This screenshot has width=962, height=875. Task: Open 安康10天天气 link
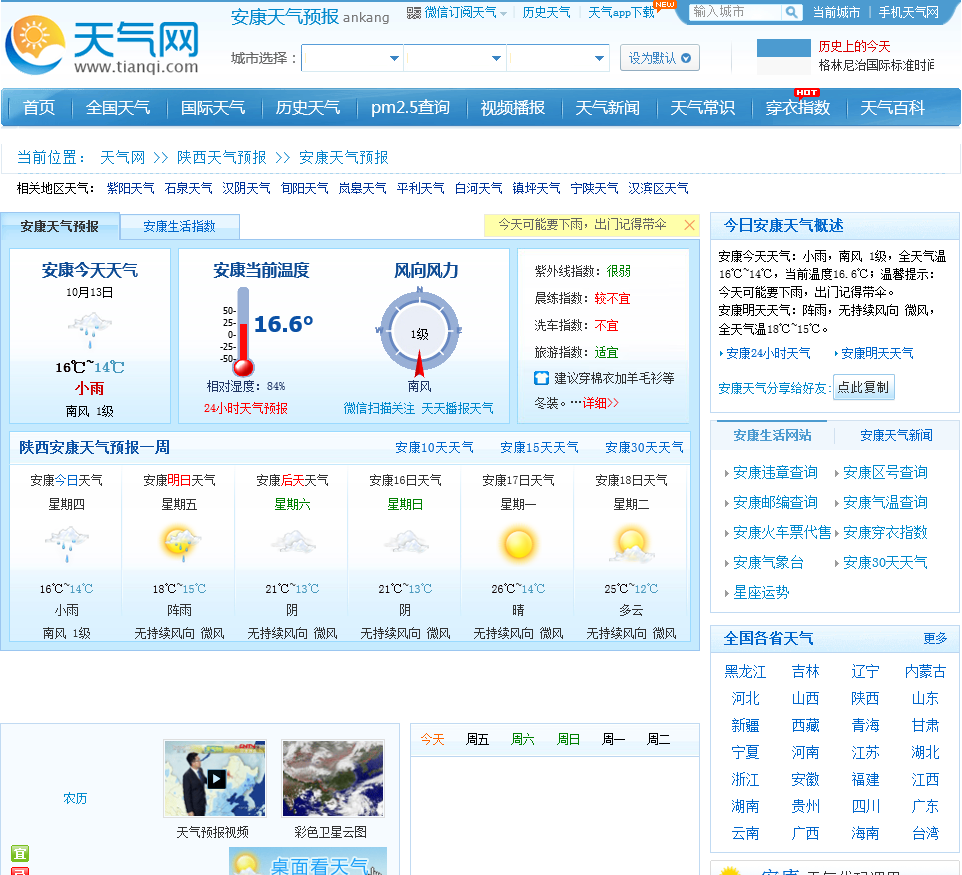click(434, 448)
